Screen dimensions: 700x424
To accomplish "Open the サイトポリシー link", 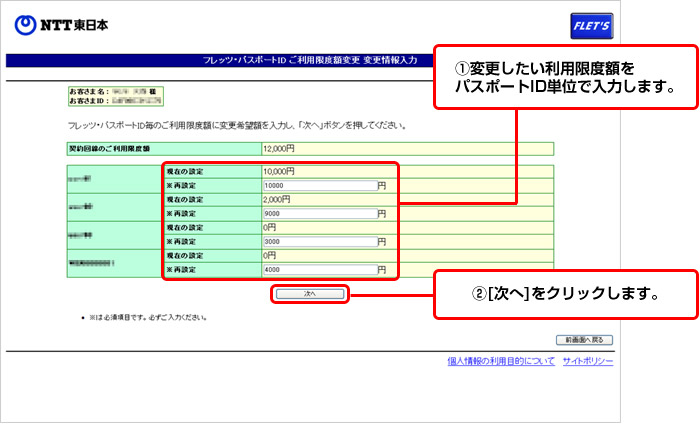I will click(587, 361).
